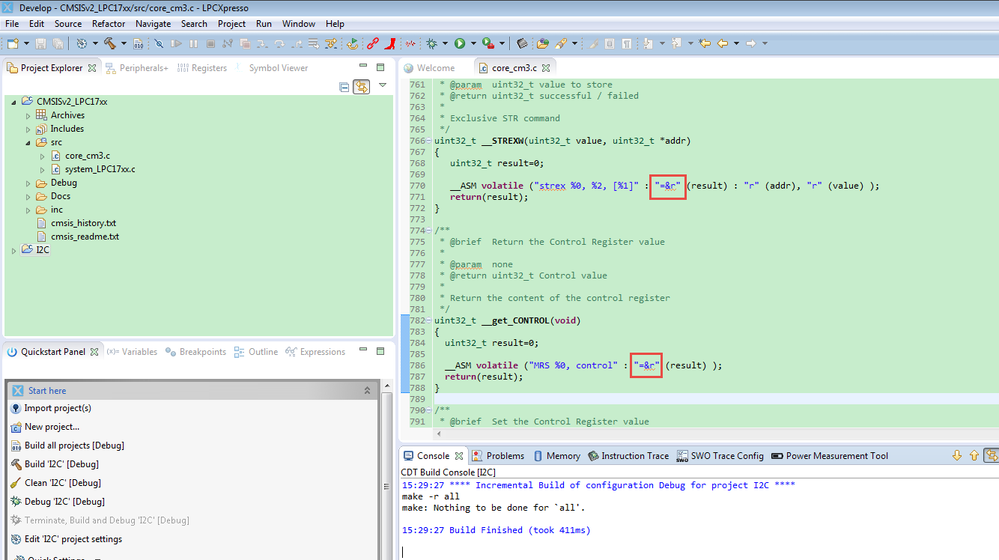
Task: Collapse function fold marker at line 782
Action: tap(429, 320)
